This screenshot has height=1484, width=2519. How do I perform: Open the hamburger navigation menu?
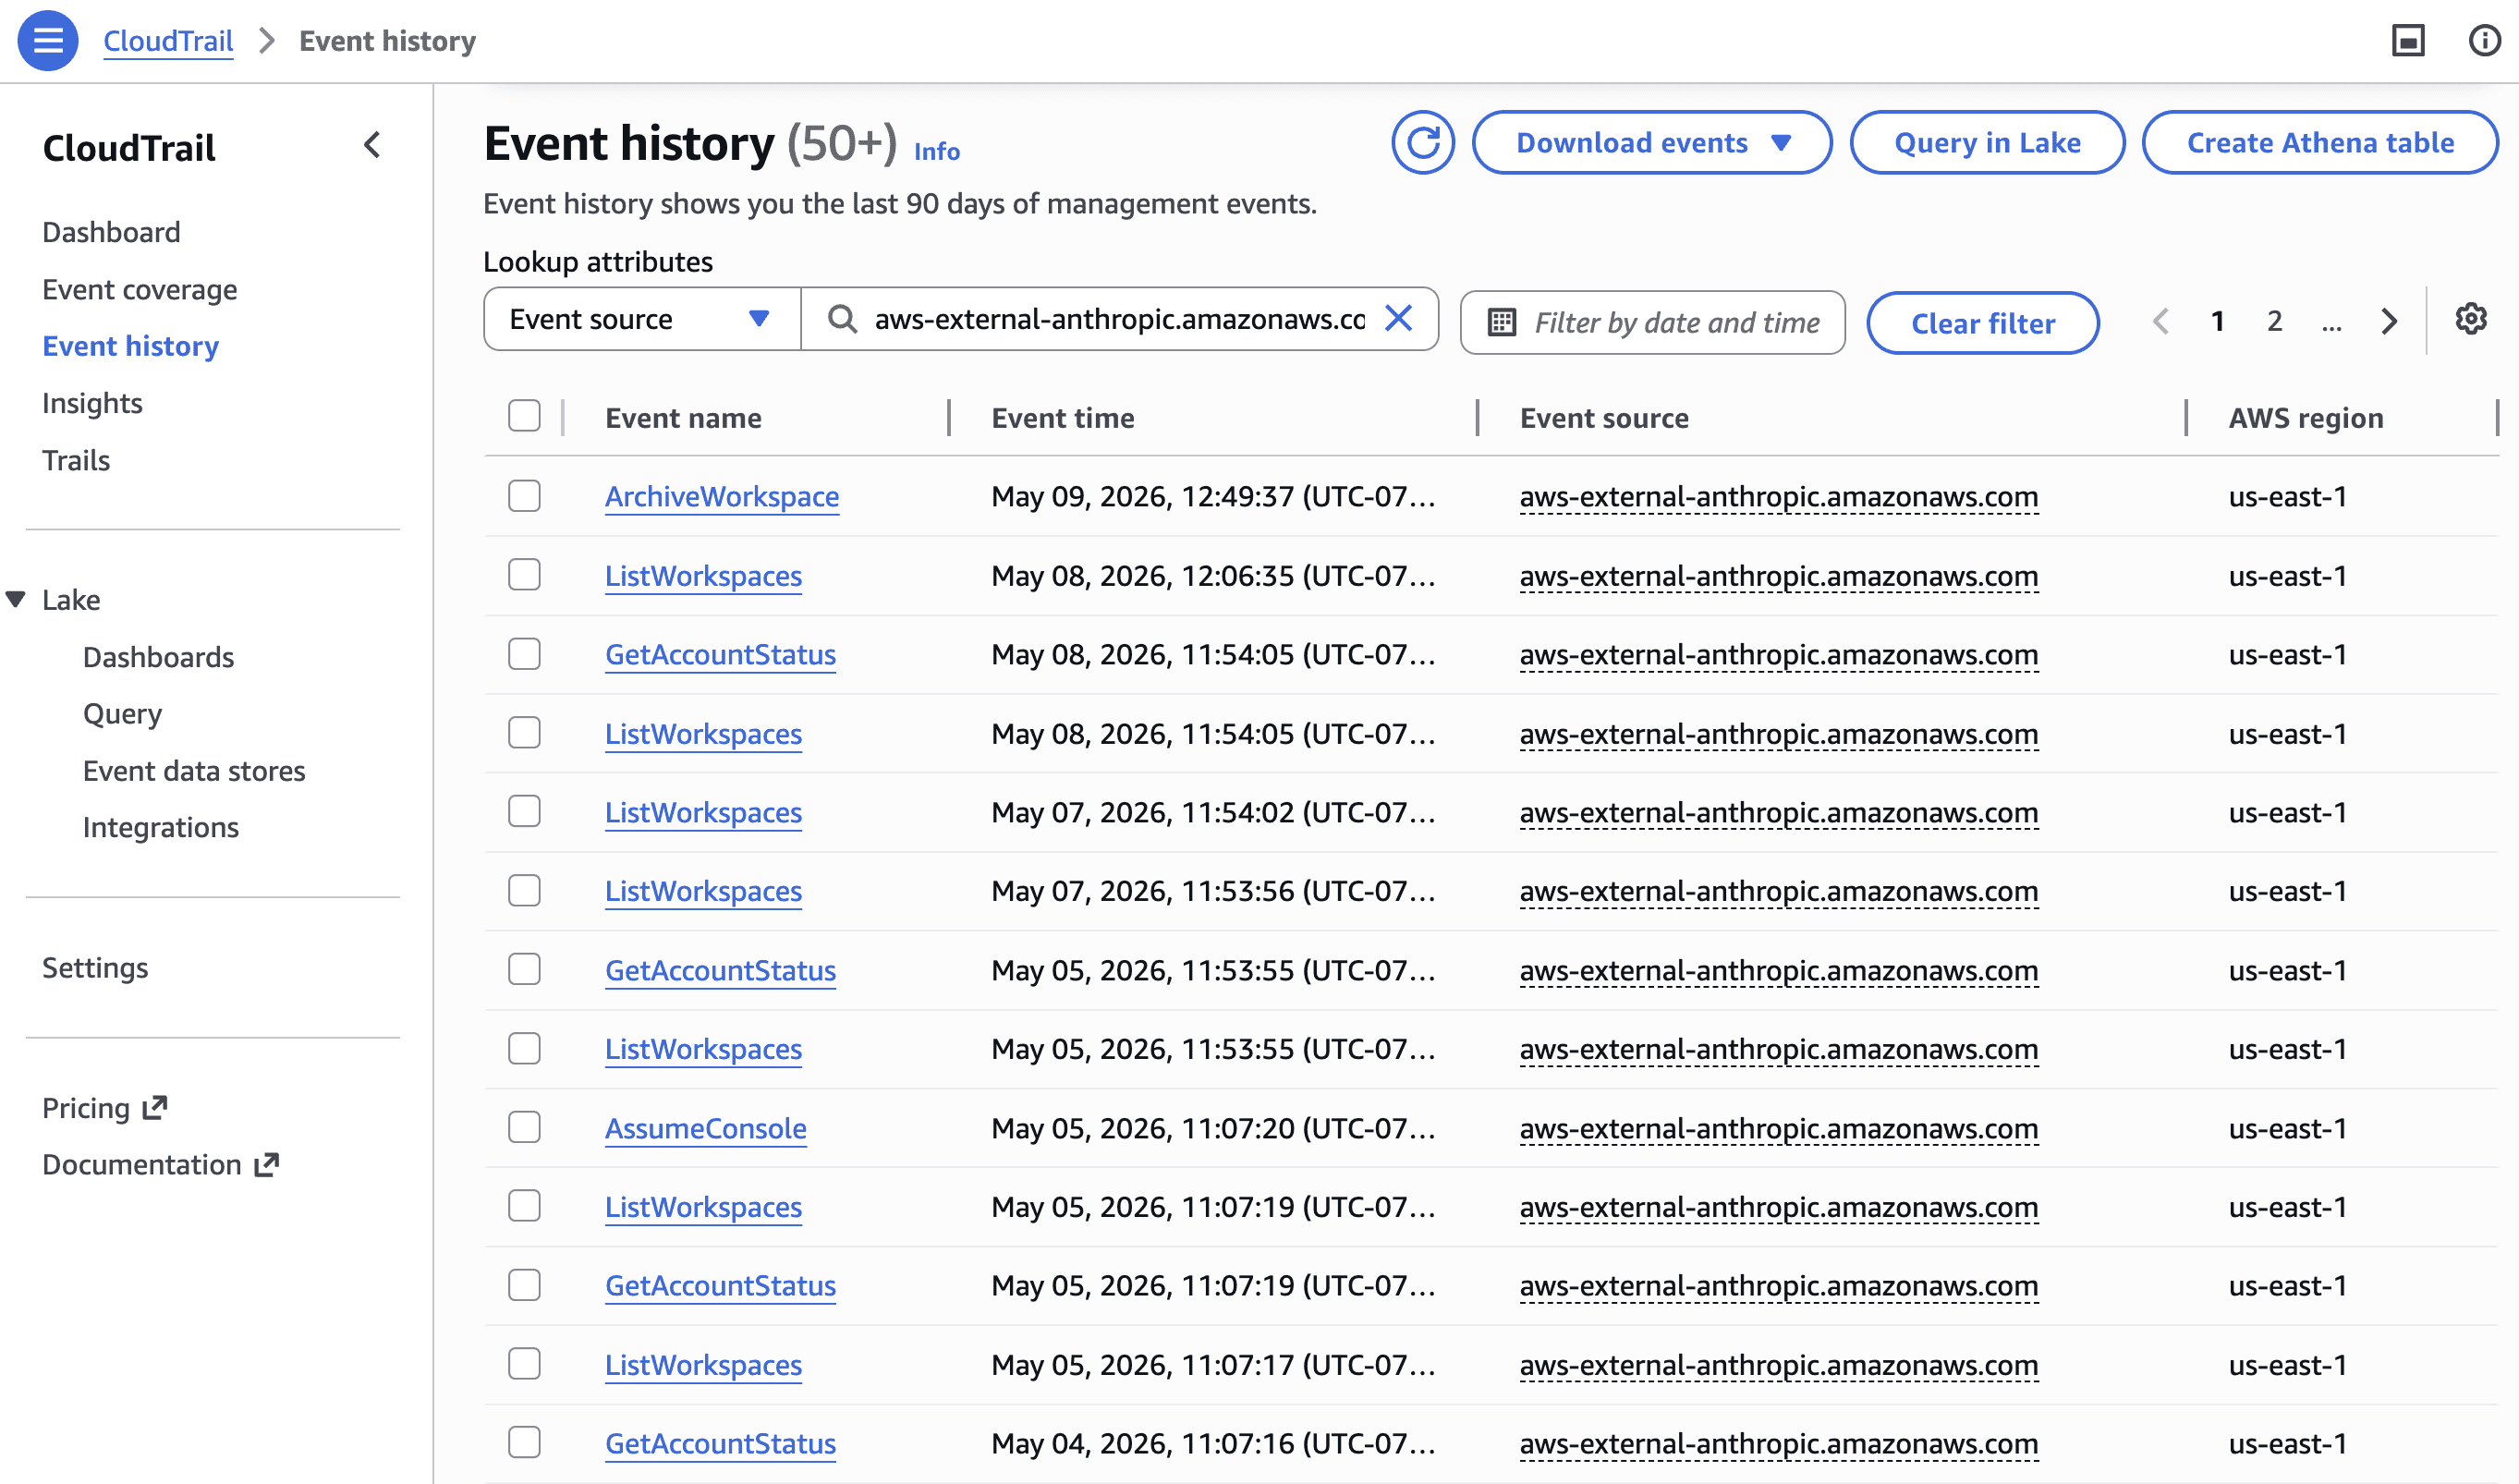(48, 41)
